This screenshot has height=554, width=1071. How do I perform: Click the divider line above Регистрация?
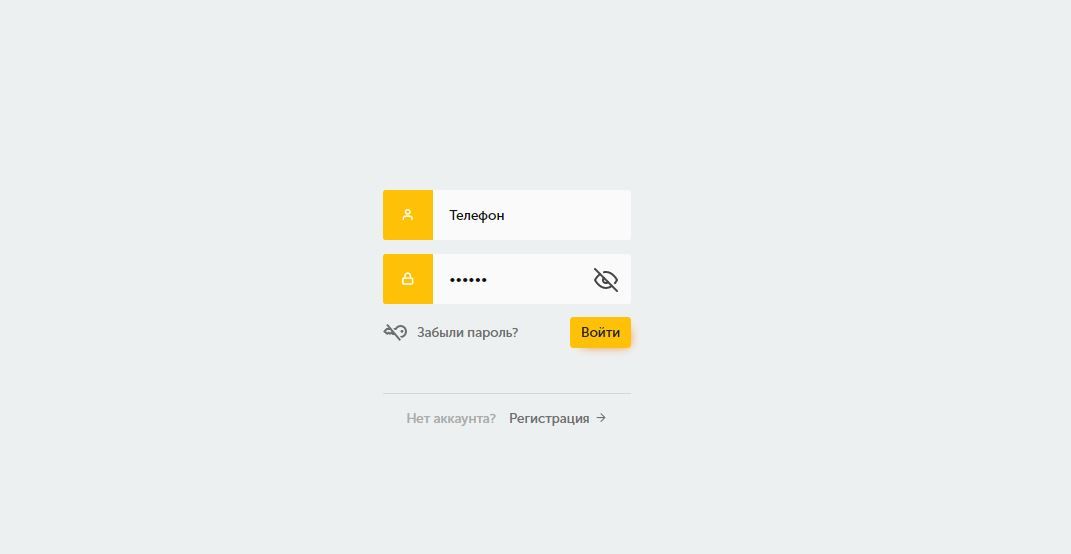[x=507, y=393]
